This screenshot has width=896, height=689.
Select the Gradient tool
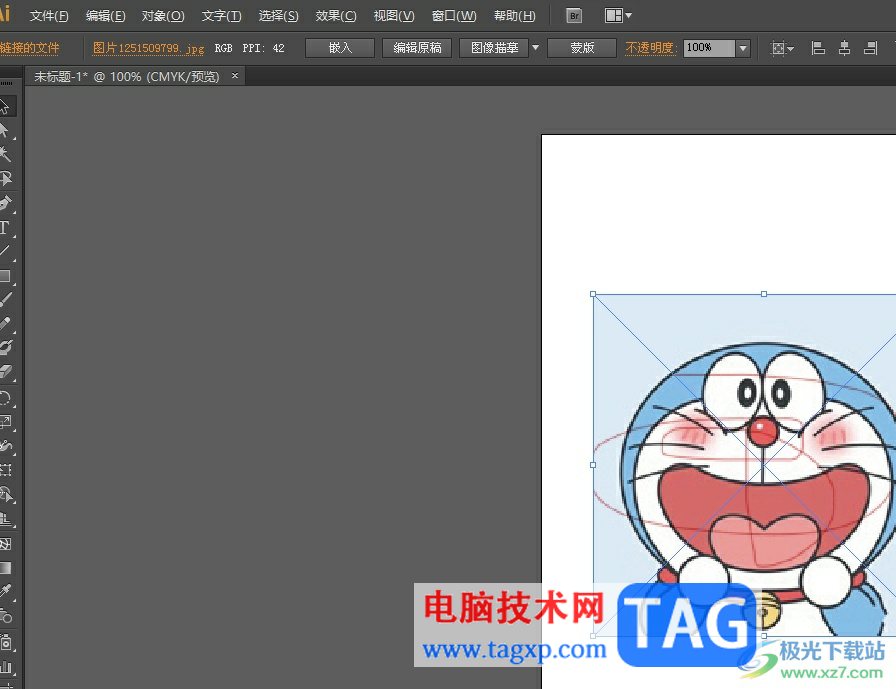coord(5,567)
